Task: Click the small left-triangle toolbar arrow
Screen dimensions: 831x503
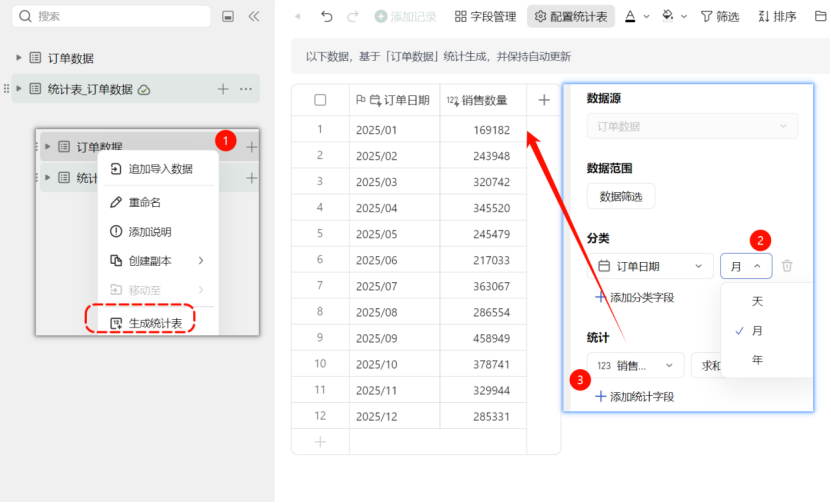Action: click(x=298, y=16)
